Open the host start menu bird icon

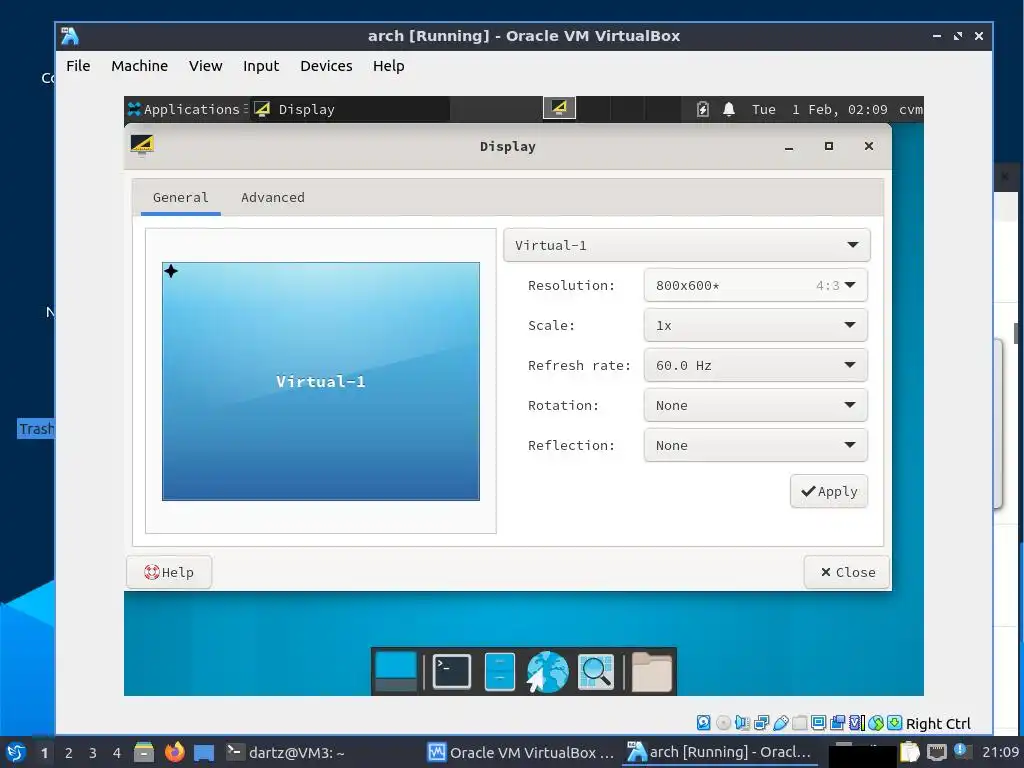click(x=16, y=752)
